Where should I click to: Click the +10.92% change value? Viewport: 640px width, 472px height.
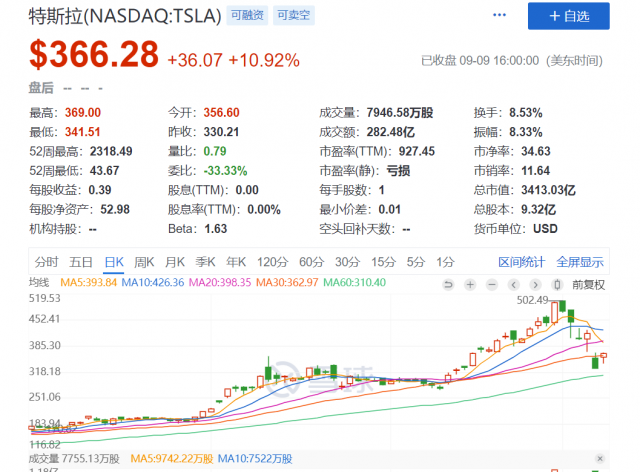264,60
